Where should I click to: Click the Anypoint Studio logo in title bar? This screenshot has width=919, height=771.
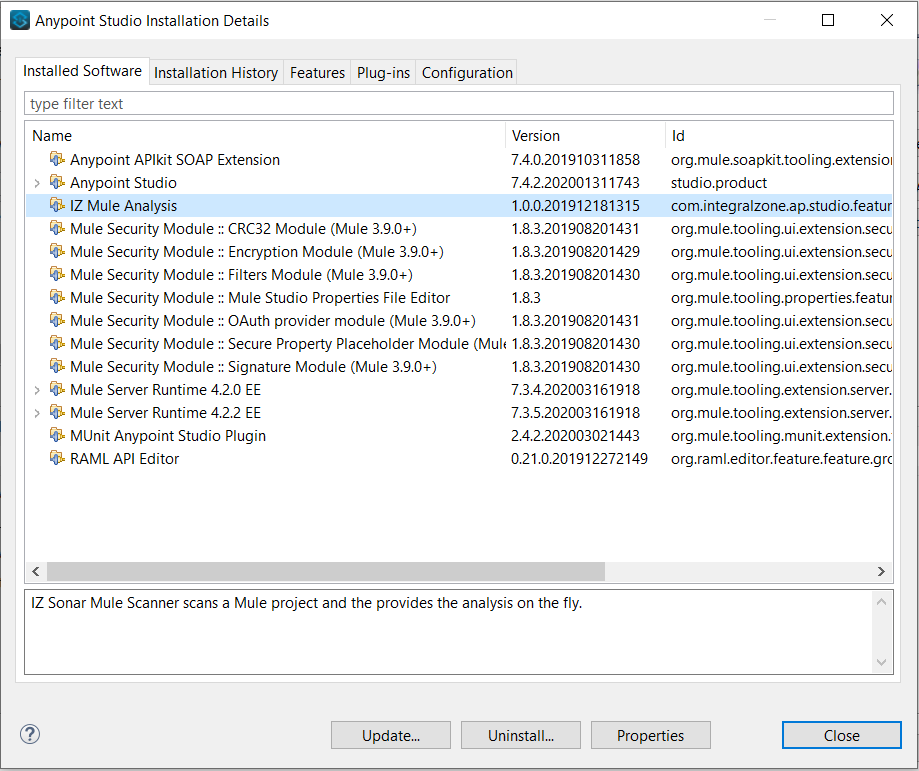click(20, 20)
